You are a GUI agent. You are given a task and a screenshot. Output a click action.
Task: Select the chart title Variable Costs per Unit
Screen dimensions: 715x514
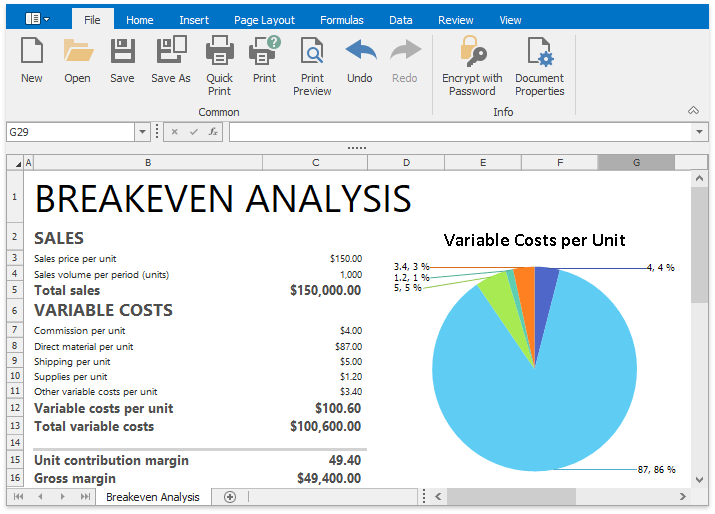tap(534, 240)
